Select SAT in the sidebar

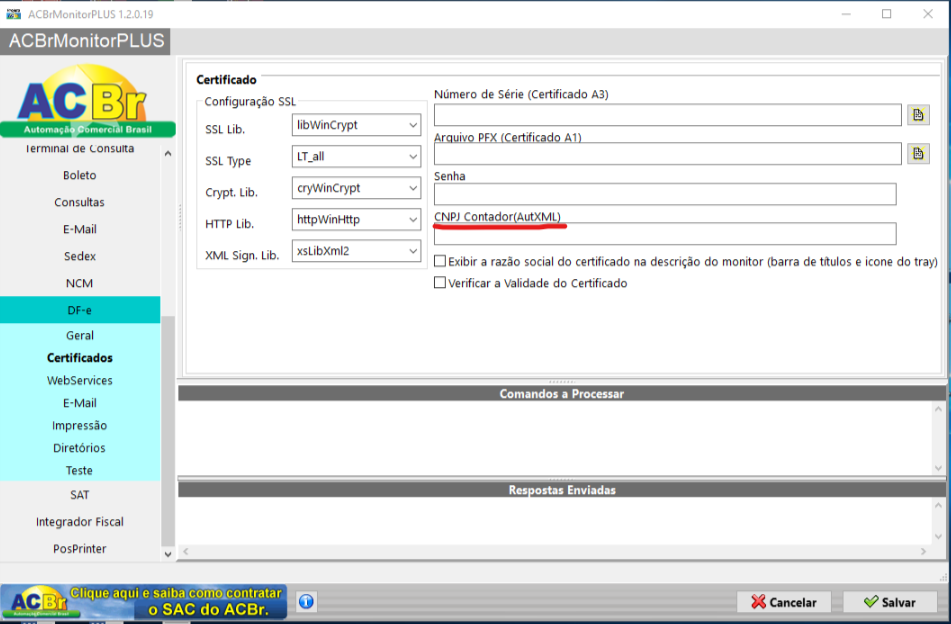point(79,495)
